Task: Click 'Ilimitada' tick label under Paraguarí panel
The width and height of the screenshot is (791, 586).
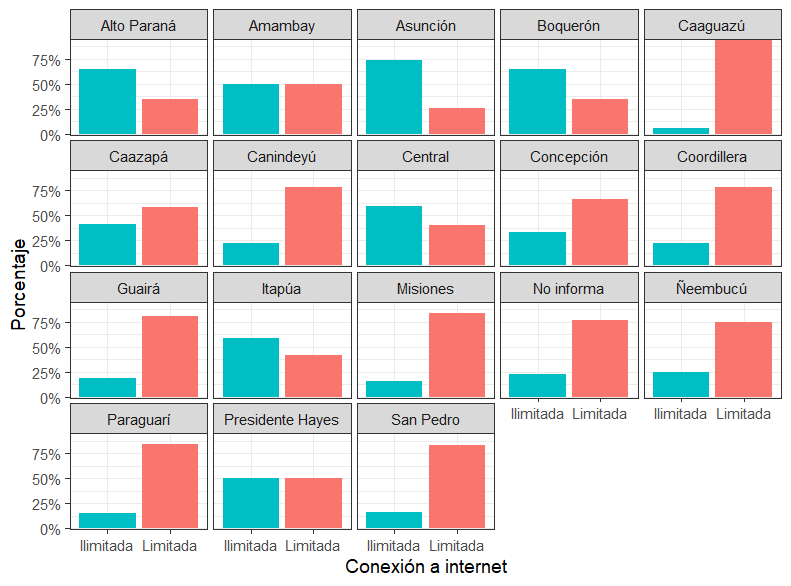Action: [x=108, y=546]
